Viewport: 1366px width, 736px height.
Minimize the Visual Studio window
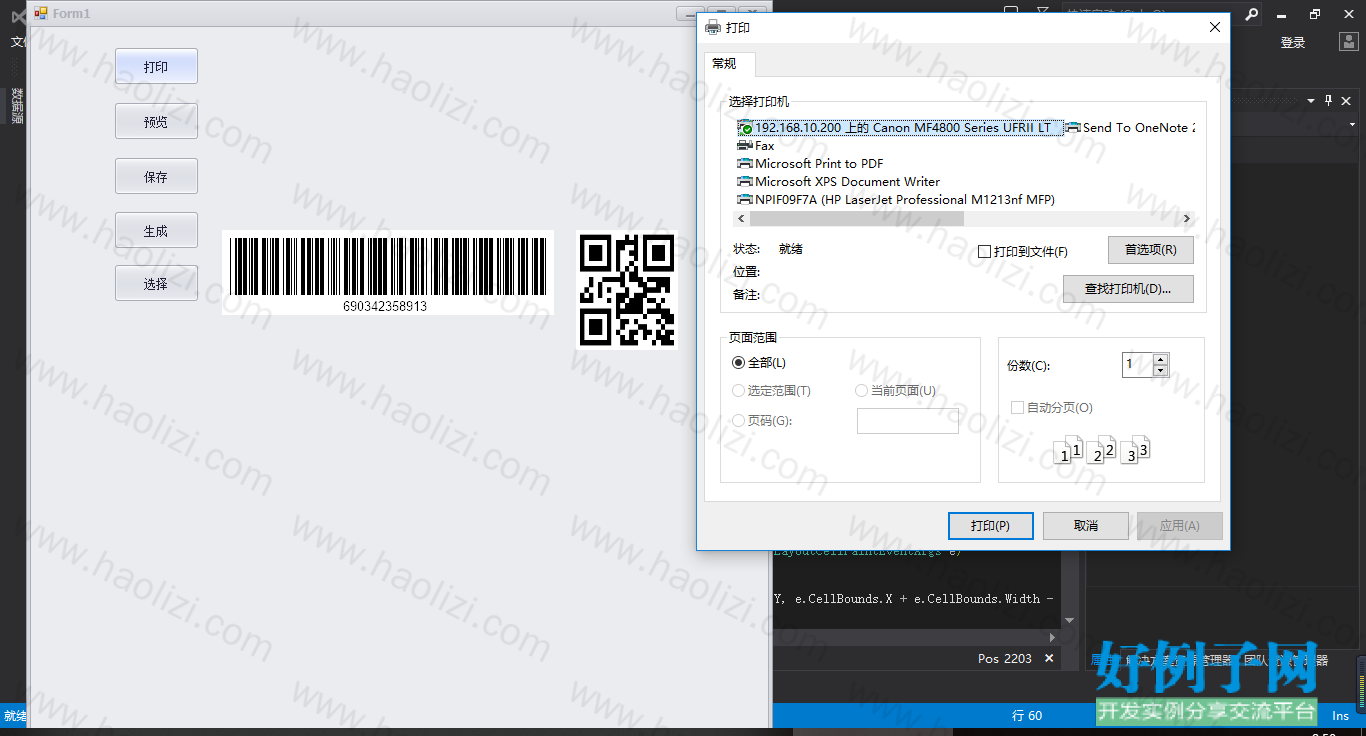point(1283,14)
